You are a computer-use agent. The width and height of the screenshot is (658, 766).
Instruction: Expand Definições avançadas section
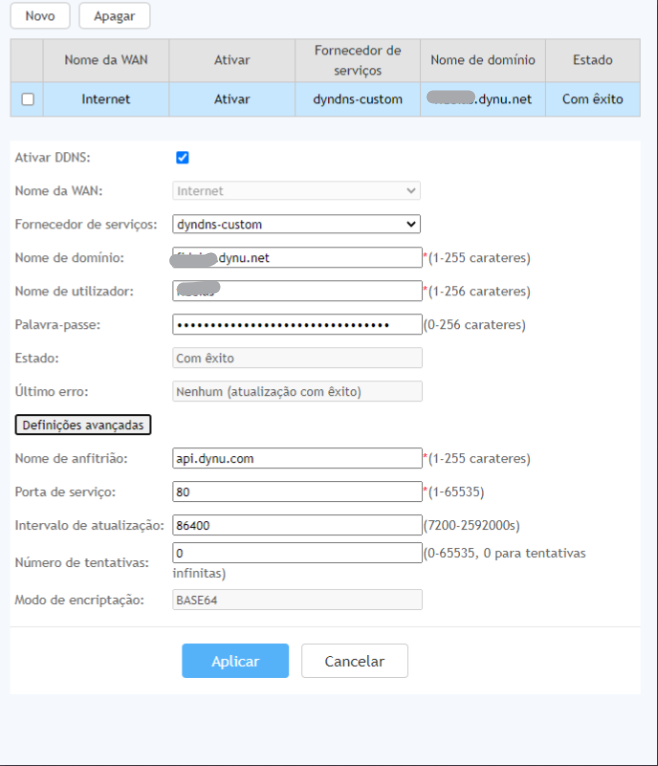pyautogui.click(x=83, y=425)
